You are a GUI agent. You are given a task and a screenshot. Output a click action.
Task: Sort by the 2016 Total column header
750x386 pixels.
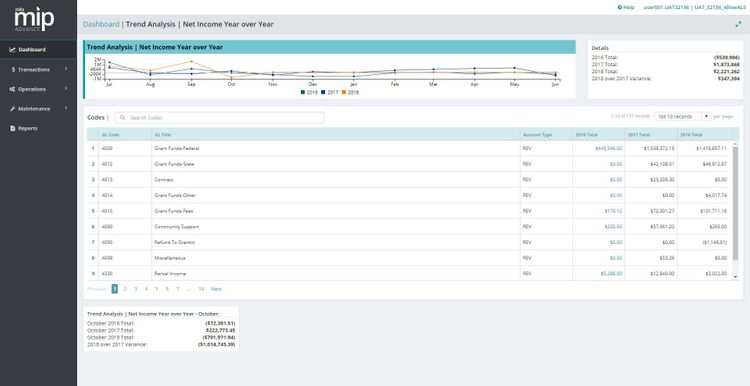point(704,135)
